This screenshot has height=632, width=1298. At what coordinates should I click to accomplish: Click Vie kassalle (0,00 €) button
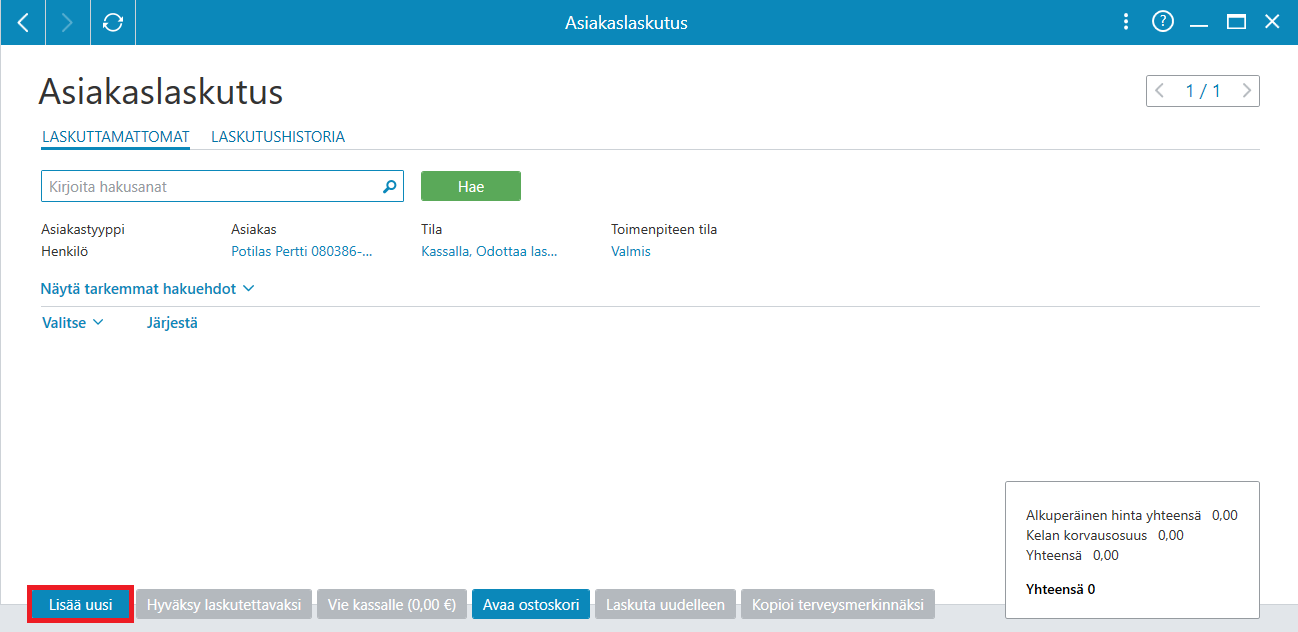tap(392, 605)
